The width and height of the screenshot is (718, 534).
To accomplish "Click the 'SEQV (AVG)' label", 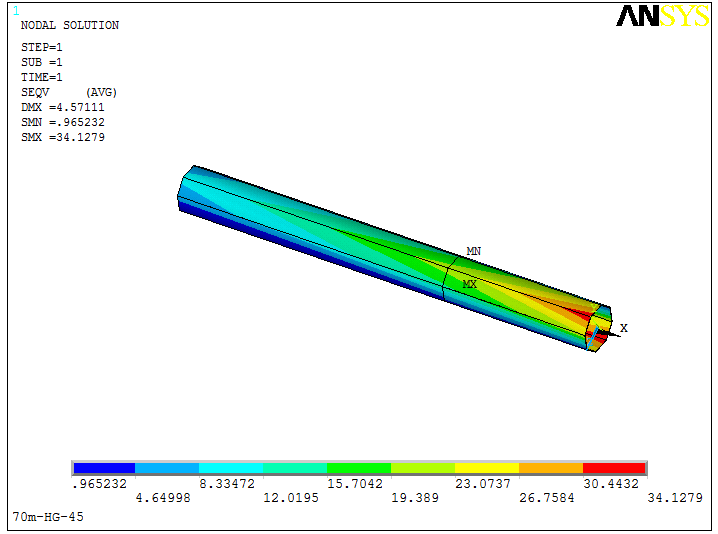I will (69, 93).
